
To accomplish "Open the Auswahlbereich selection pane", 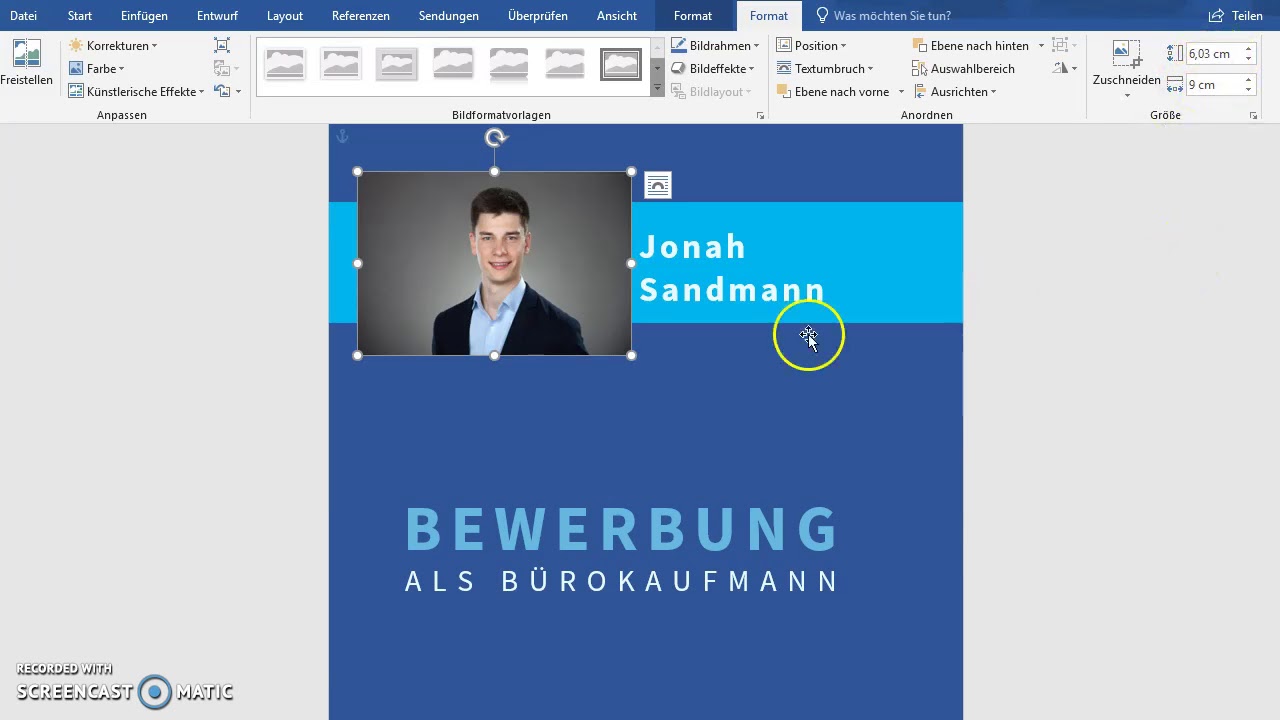I will tap(963, 69).
